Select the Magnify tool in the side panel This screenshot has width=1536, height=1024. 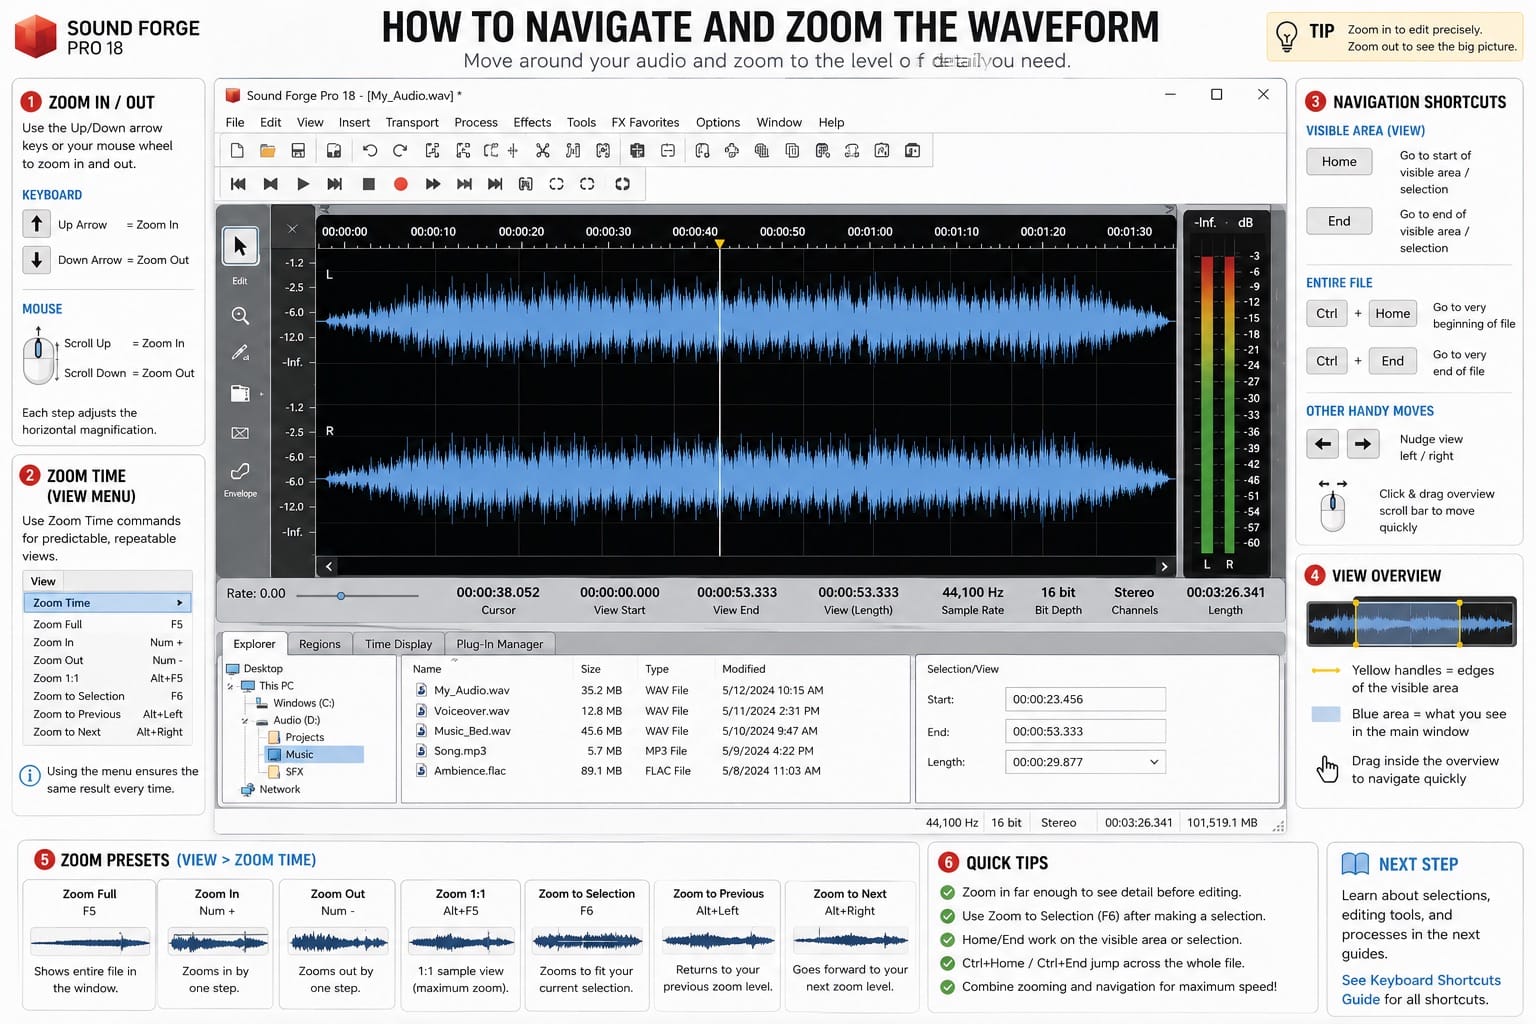pos(240,316)
